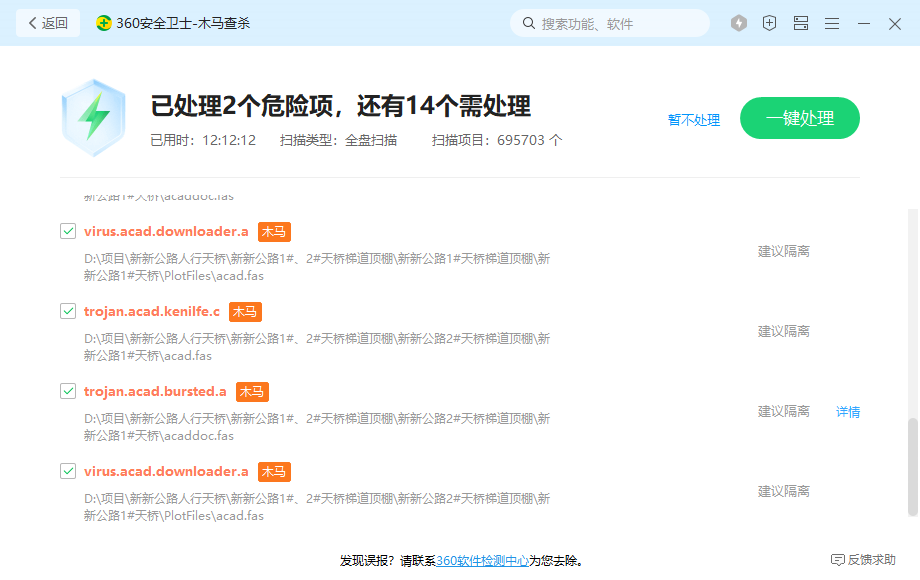Click the trojan.acad.bursted.a threat name
Viewport: 920px width, 580px height.
point(155,392)
